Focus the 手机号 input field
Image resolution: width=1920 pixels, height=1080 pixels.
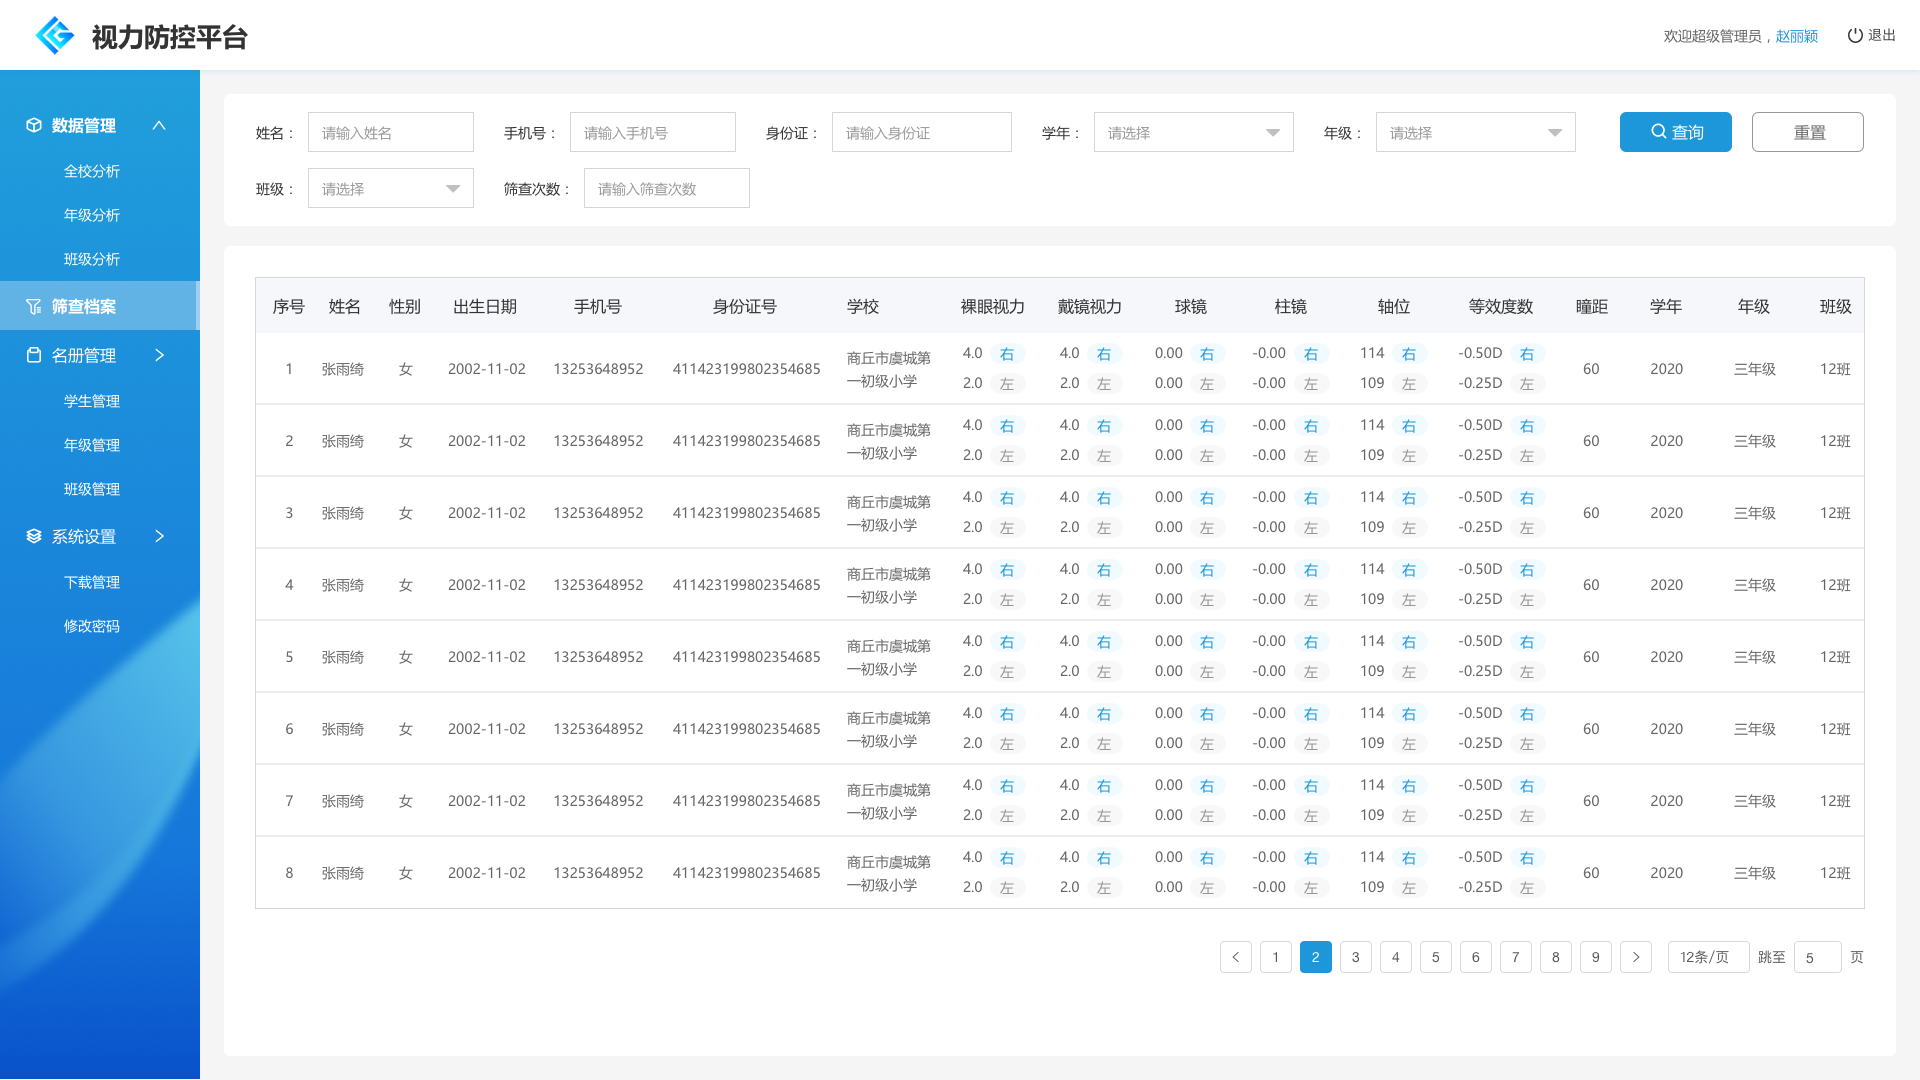click(653, 132)
